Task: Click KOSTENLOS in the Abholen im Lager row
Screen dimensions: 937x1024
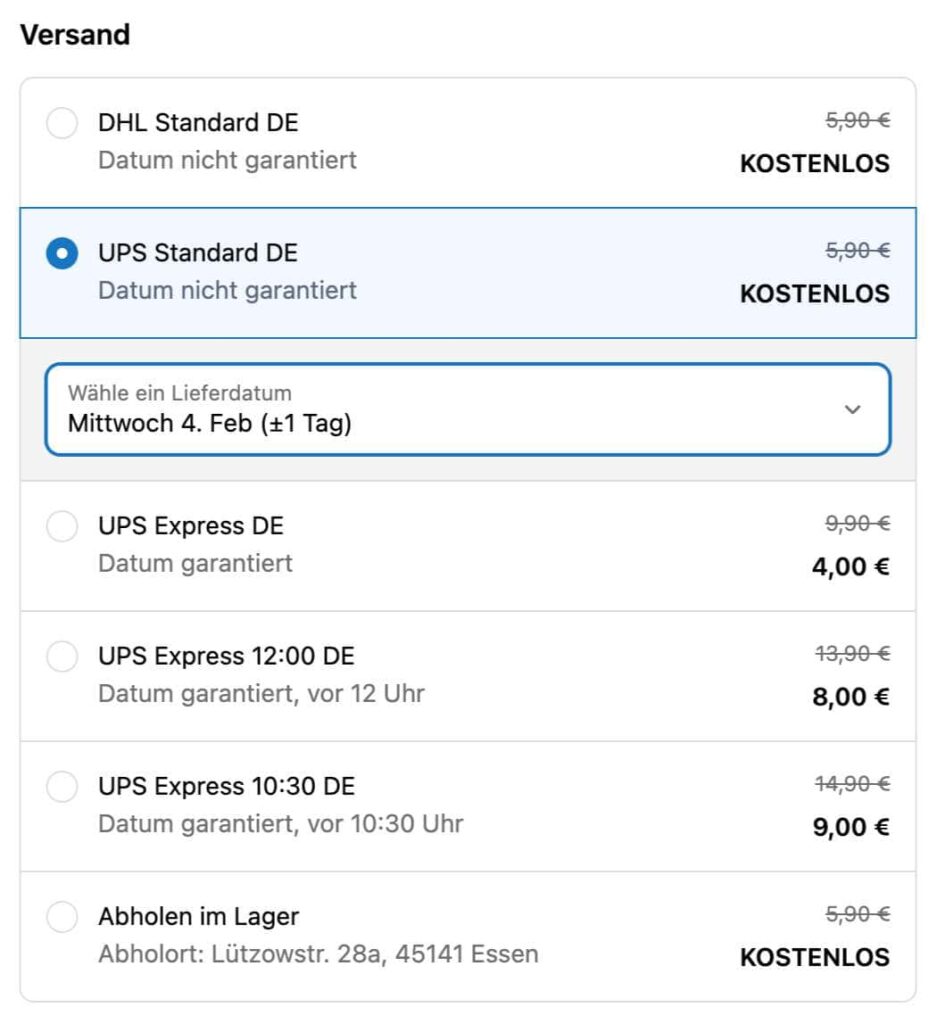Action: 814,957
